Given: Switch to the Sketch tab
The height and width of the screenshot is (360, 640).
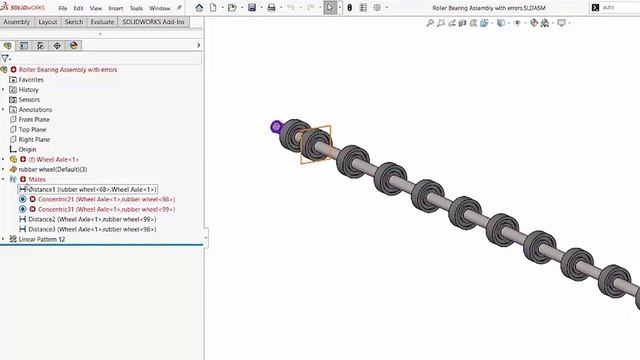Looking at the screenshot, I should 74,22.
